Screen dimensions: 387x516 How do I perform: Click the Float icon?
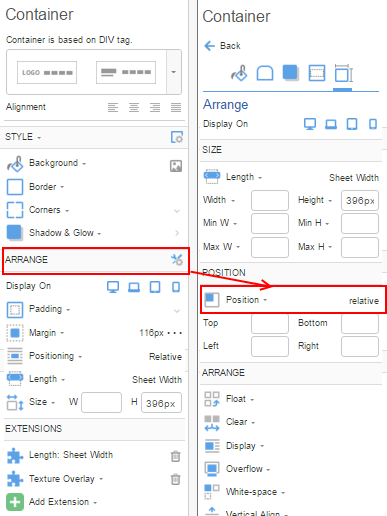click(x=212, y=399)
